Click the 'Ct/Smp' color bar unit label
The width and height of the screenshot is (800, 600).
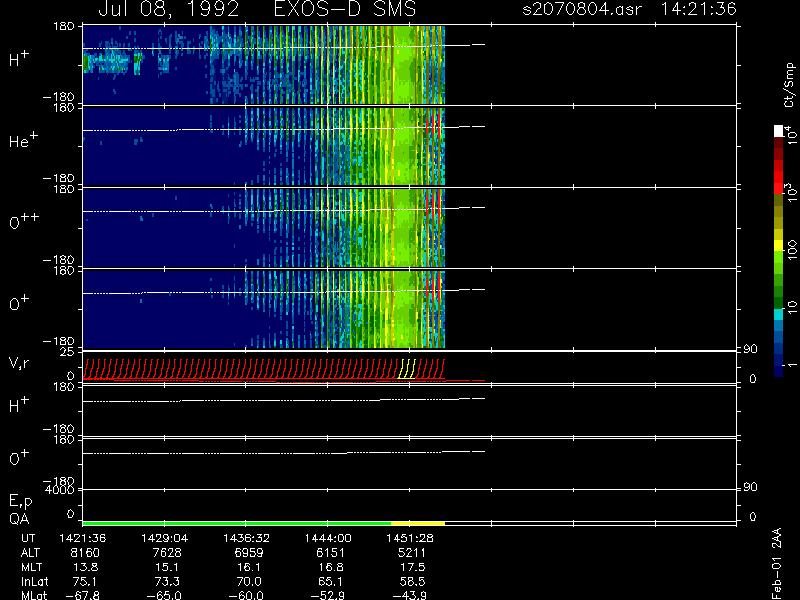(790, 85)
